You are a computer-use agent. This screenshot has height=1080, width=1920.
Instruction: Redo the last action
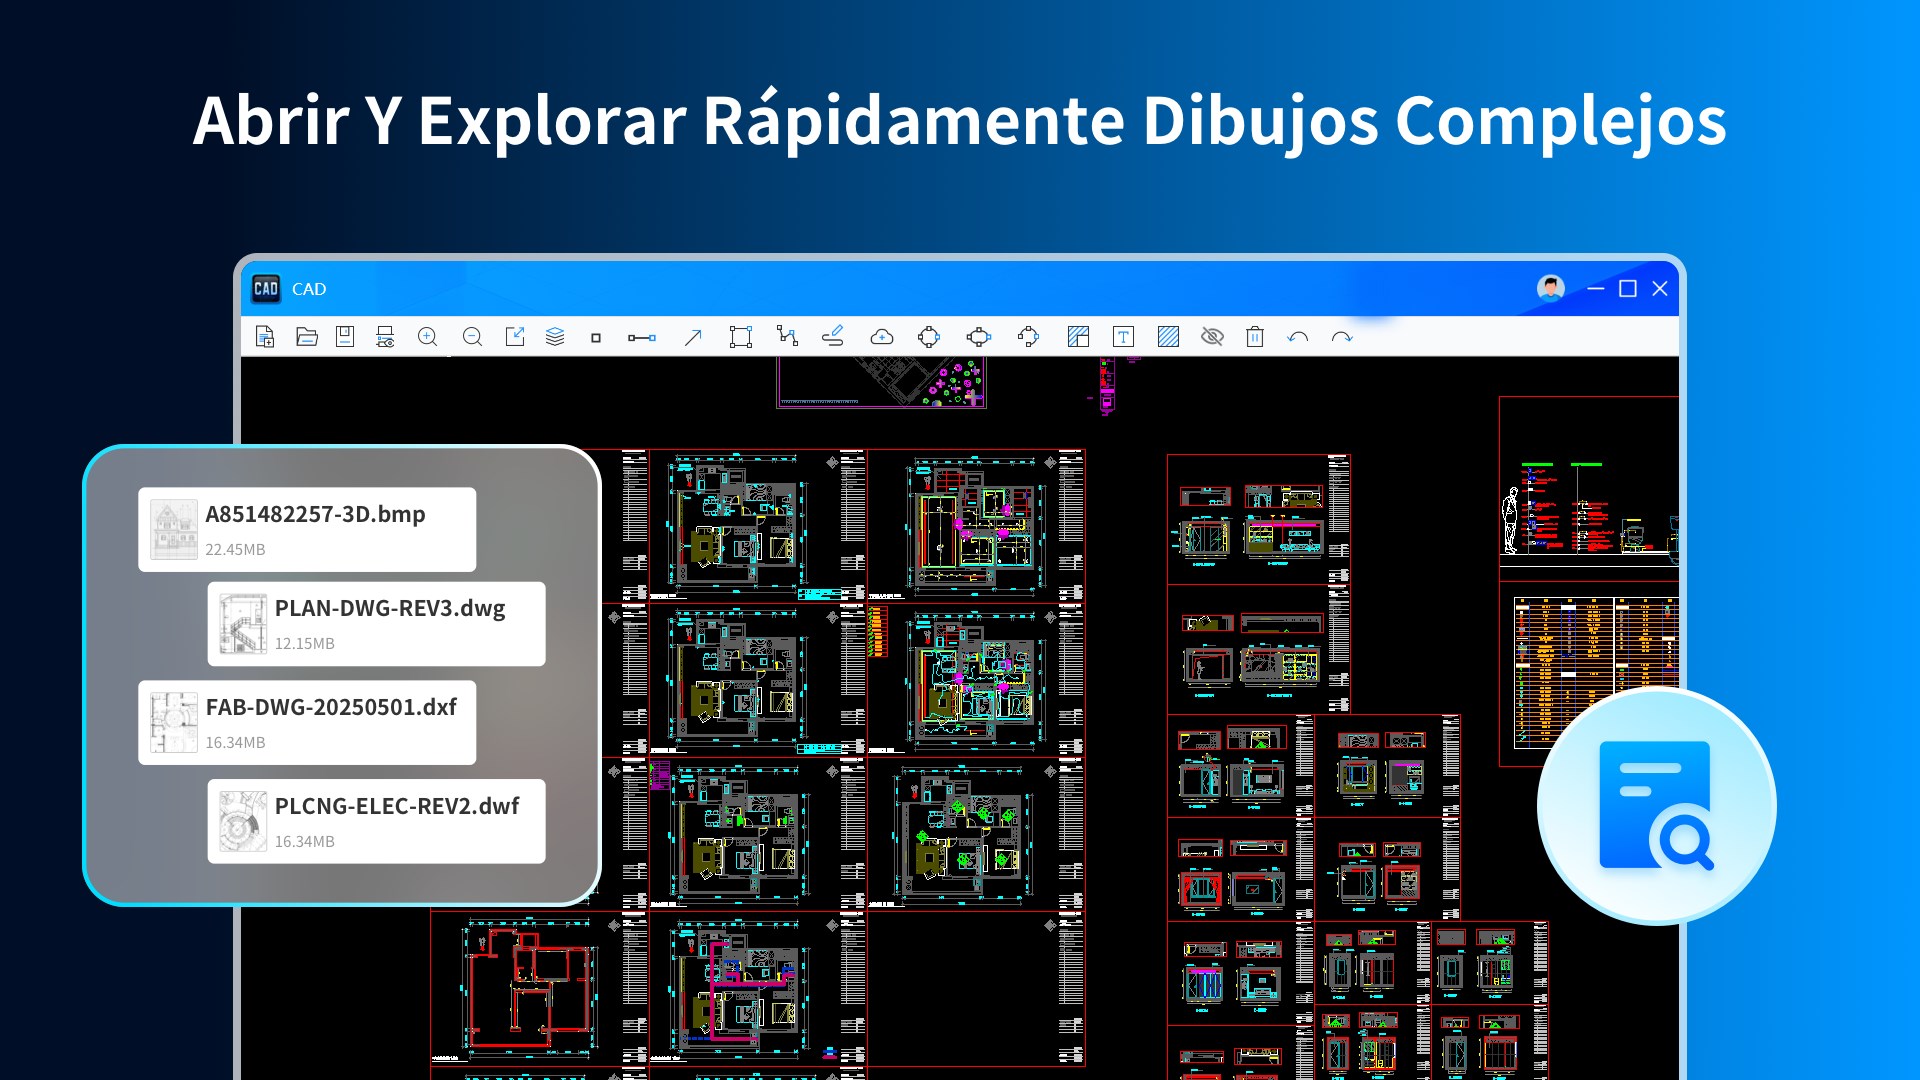tap(1342, 337)
